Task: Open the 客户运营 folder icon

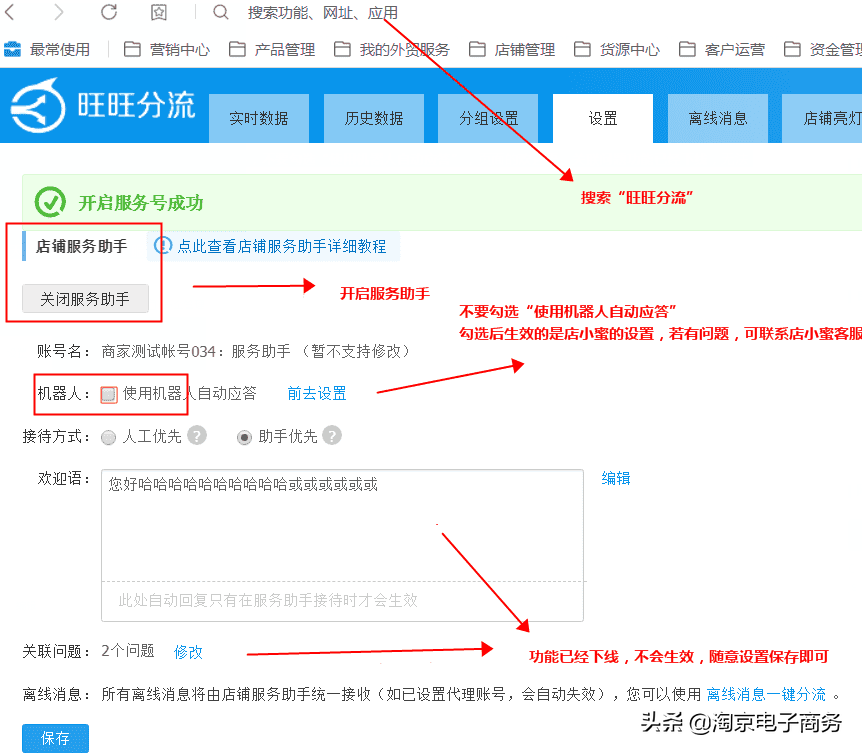Action: tap(687, 47)
